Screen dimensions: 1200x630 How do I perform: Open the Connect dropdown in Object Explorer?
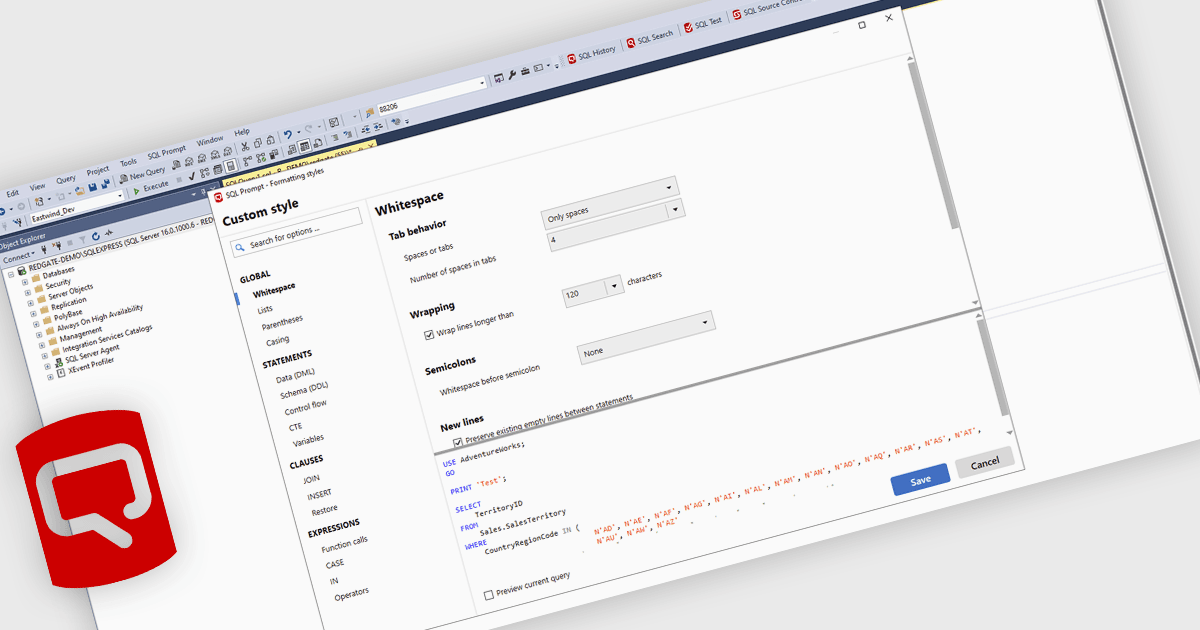(x=18, y=256)
